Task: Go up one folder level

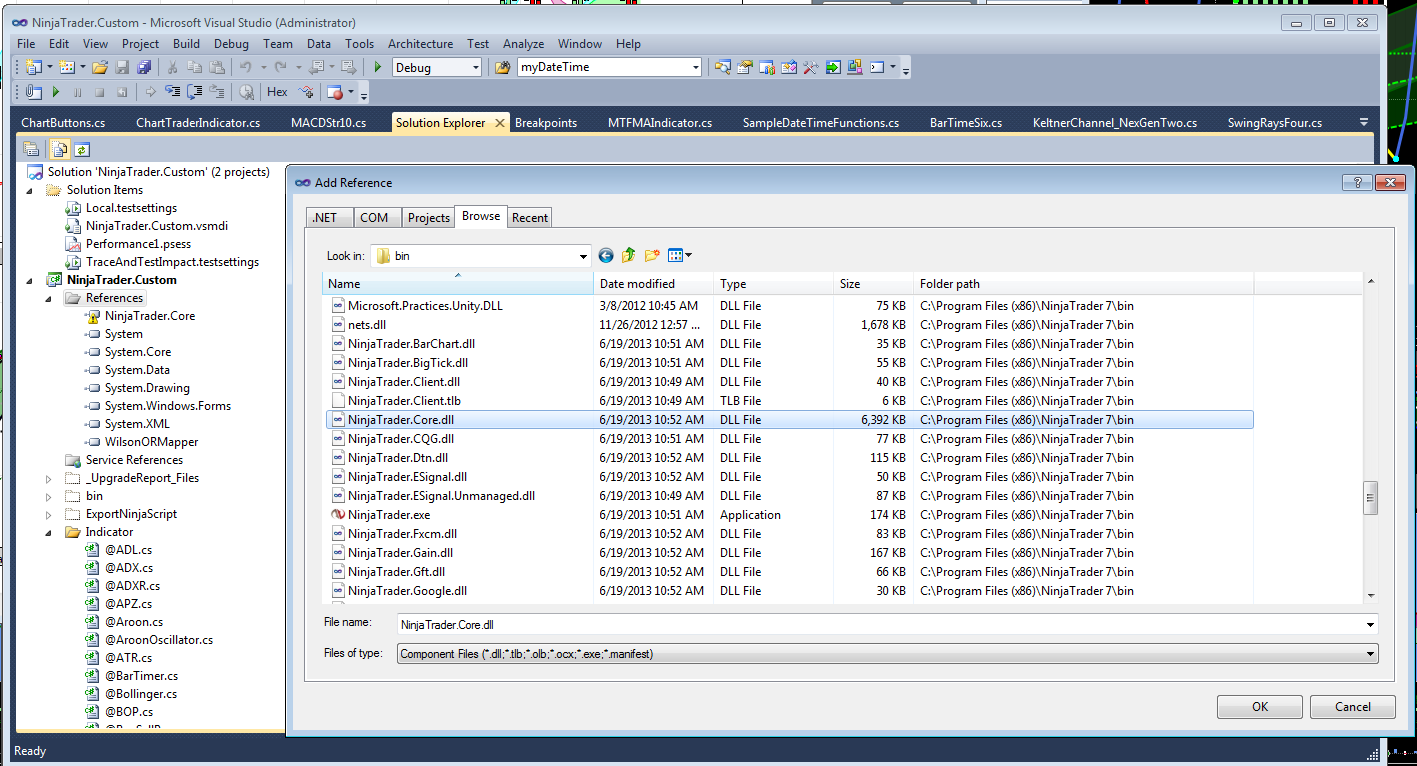Action: 628,256
